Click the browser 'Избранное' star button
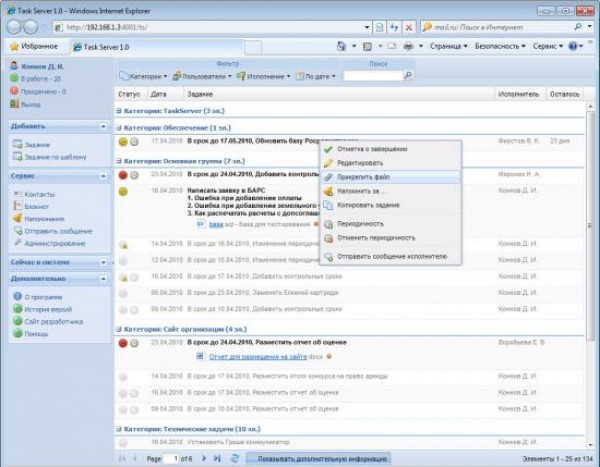This screenshot has height=467, width=600. point(34,47)
